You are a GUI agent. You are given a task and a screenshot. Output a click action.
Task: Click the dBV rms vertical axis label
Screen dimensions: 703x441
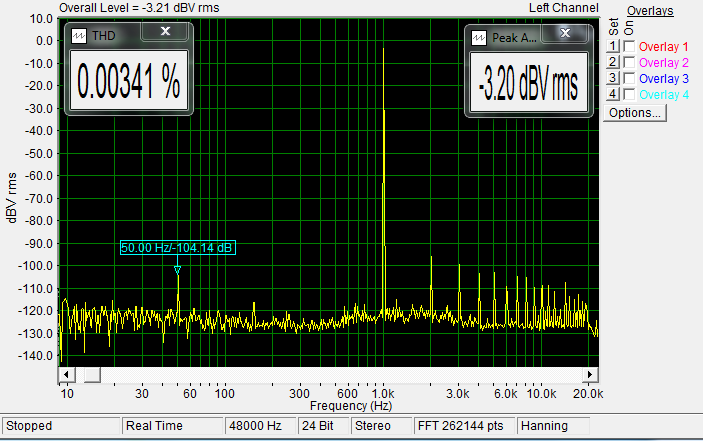(x=12, y=198)
